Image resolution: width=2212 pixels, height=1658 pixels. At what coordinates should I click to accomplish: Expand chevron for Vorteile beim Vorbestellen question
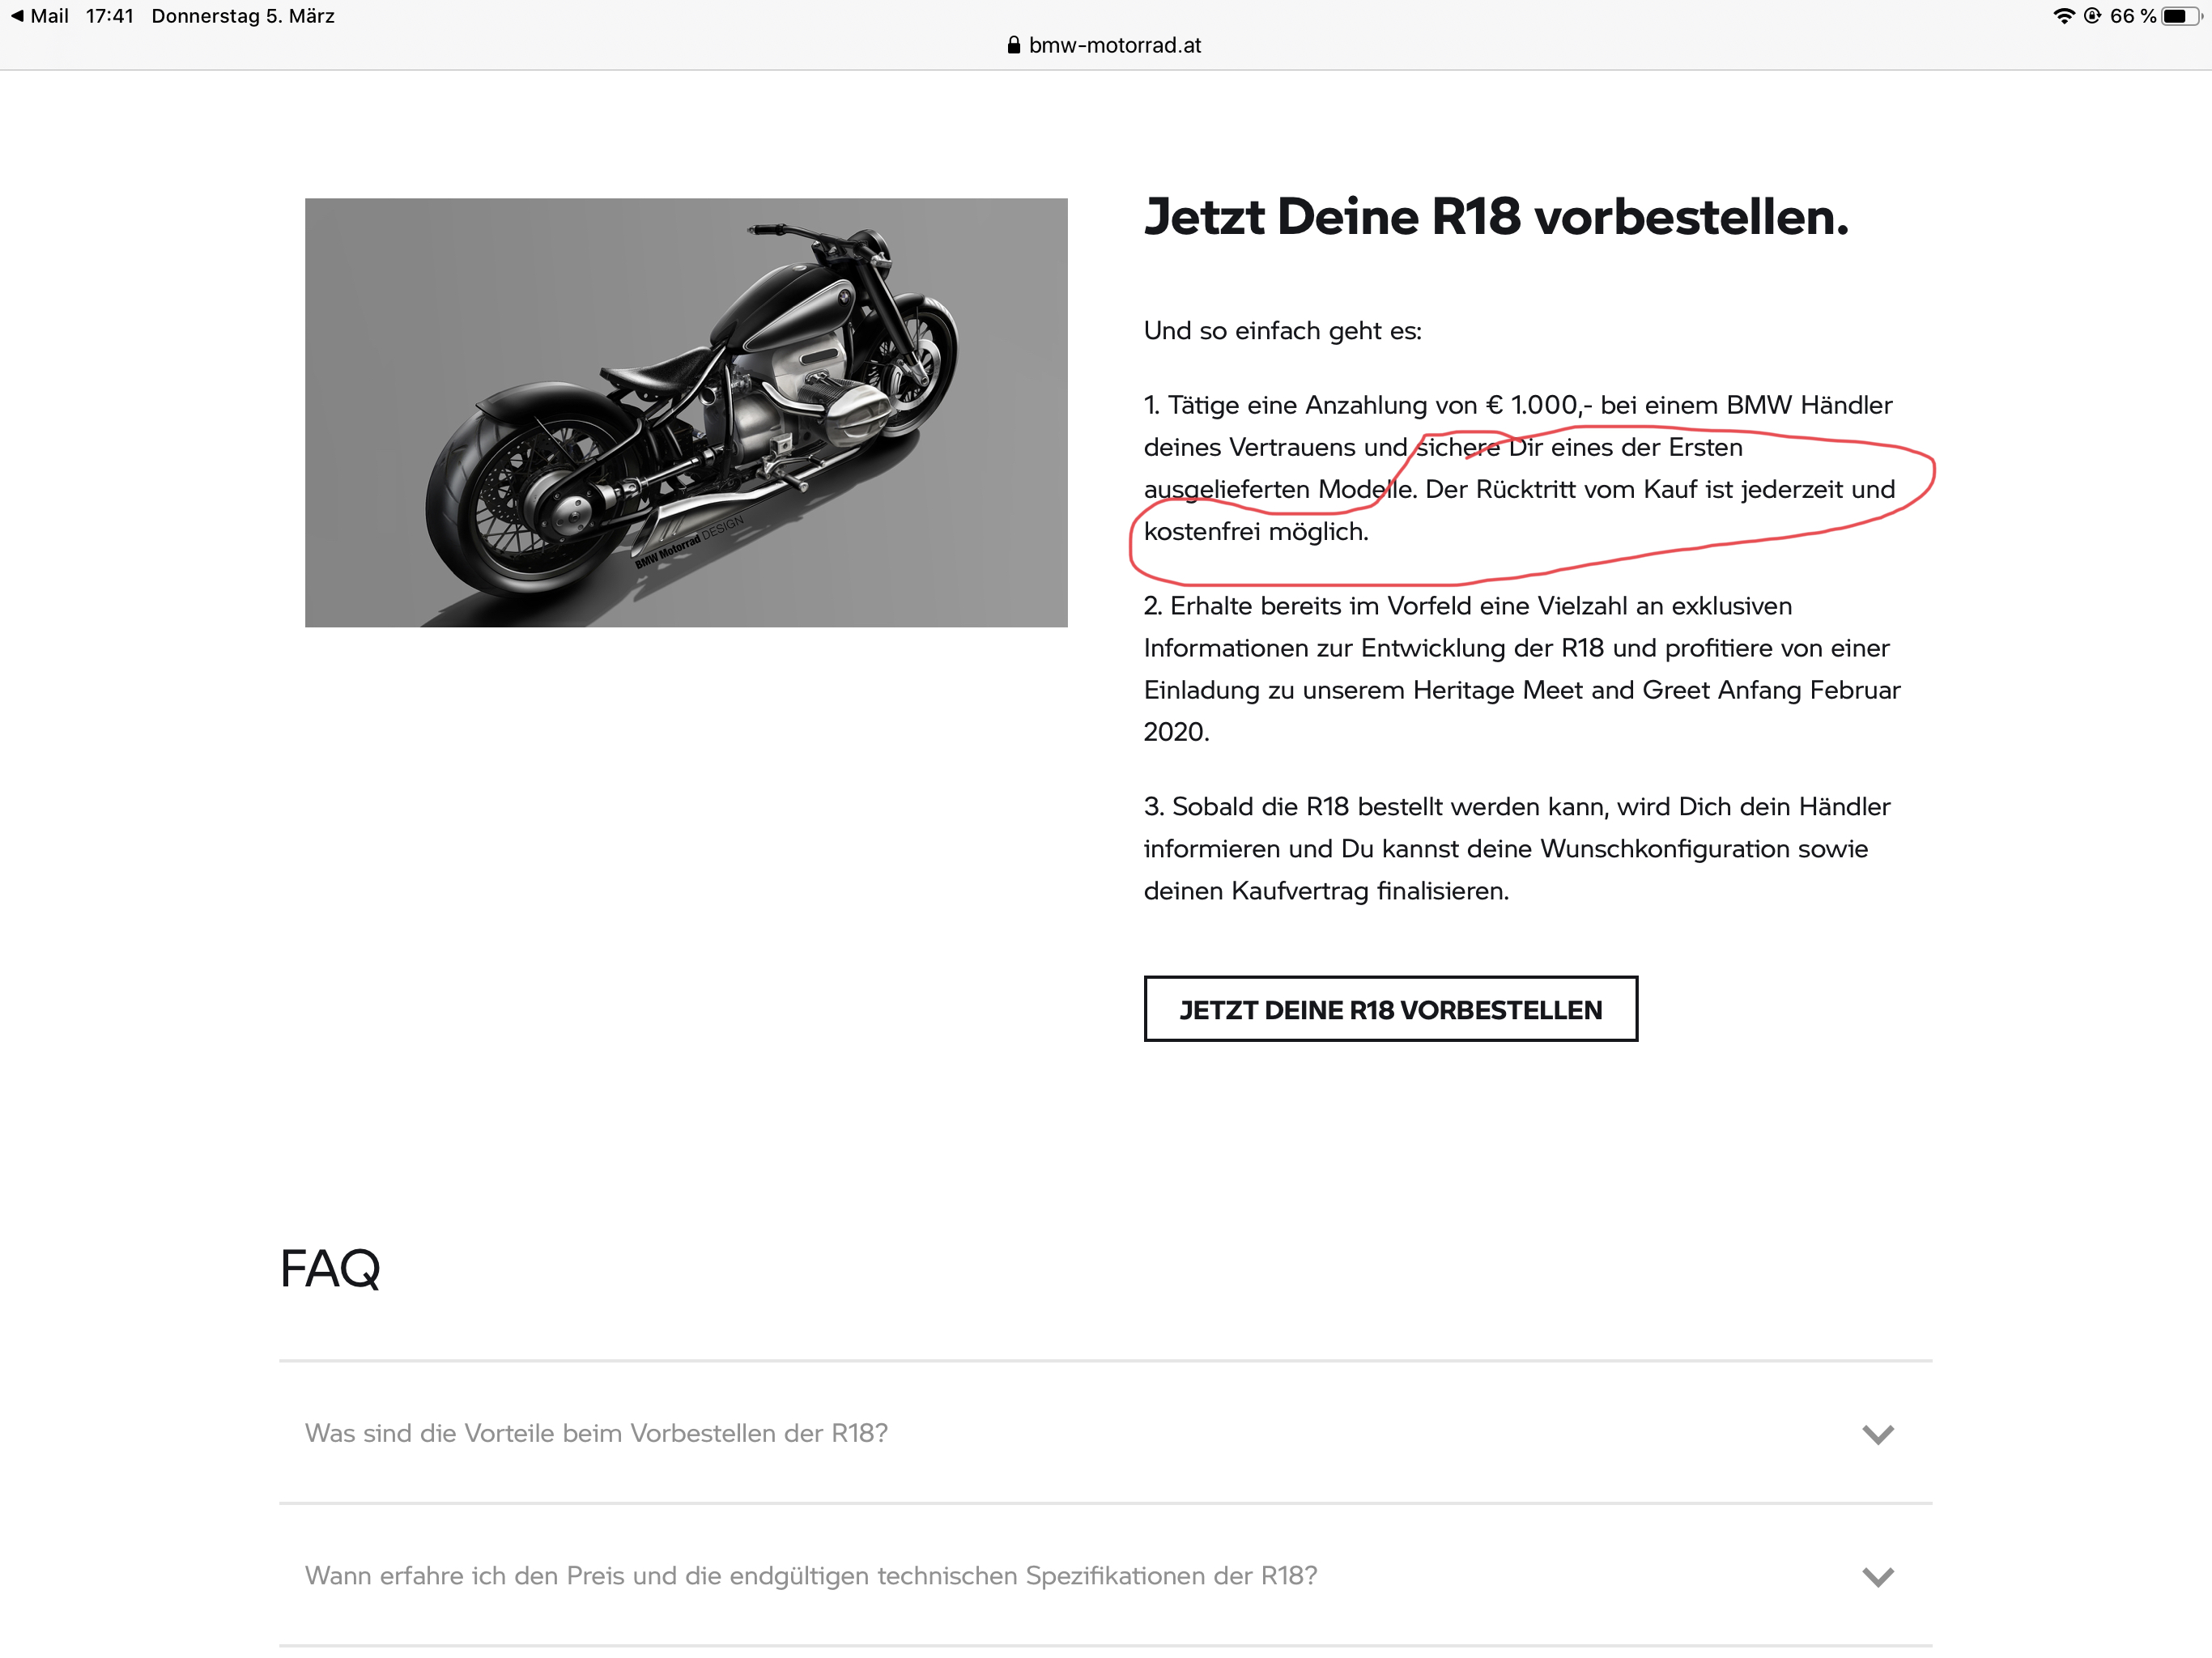click(1878, 1434)
